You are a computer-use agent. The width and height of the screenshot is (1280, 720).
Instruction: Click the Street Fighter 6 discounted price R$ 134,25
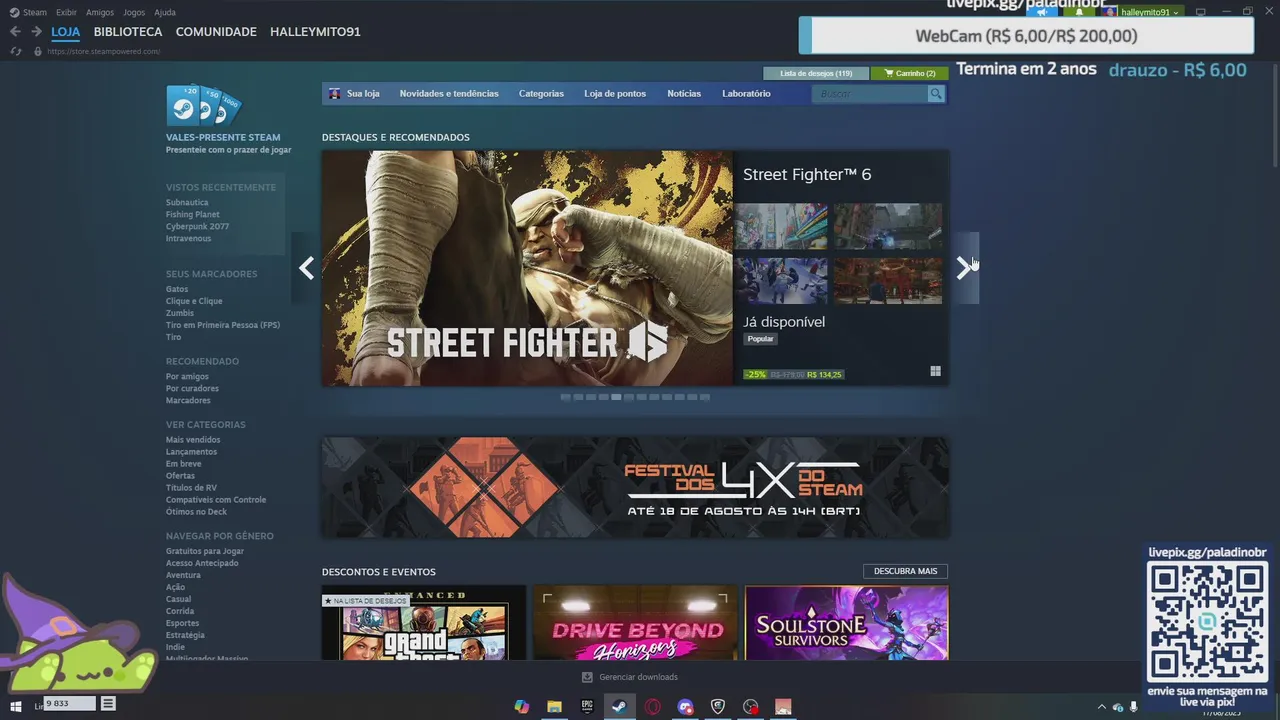(824, 375)
